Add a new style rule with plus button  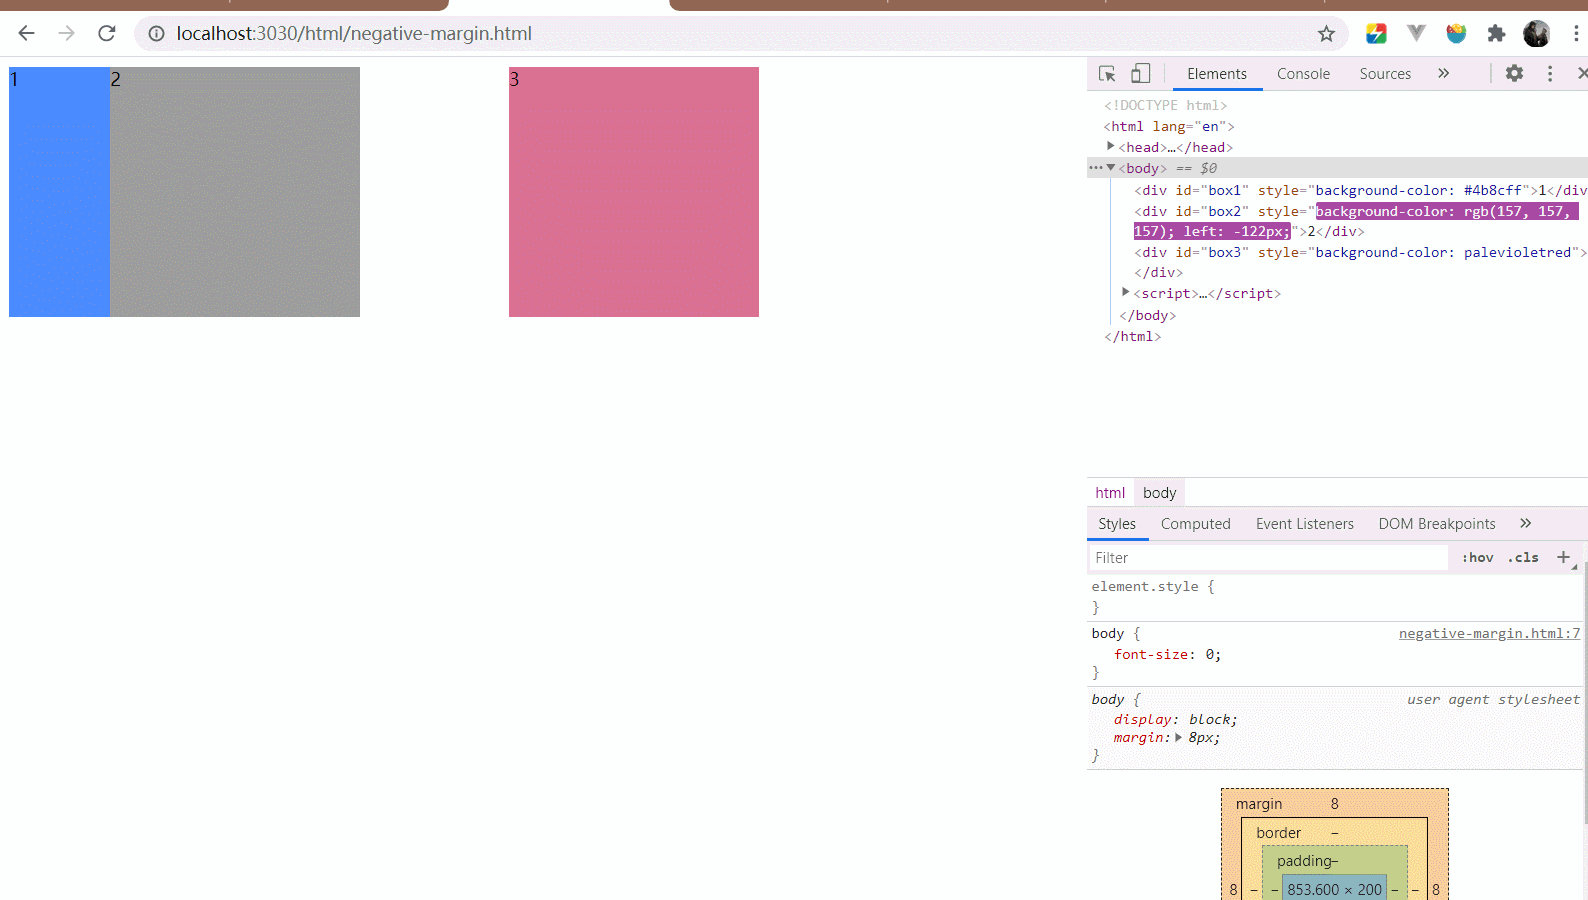pos(1563,558)
